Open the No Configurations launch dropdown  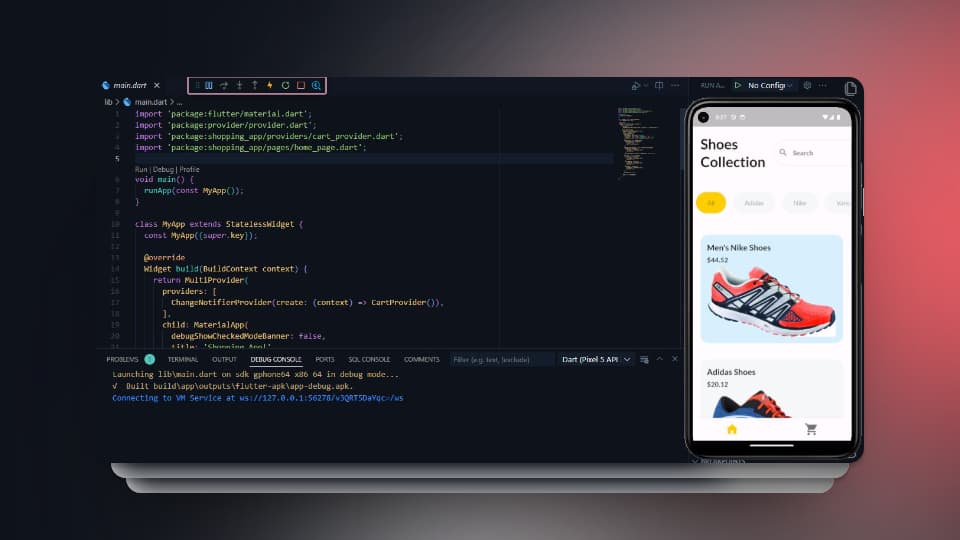[x=770, y=86]
